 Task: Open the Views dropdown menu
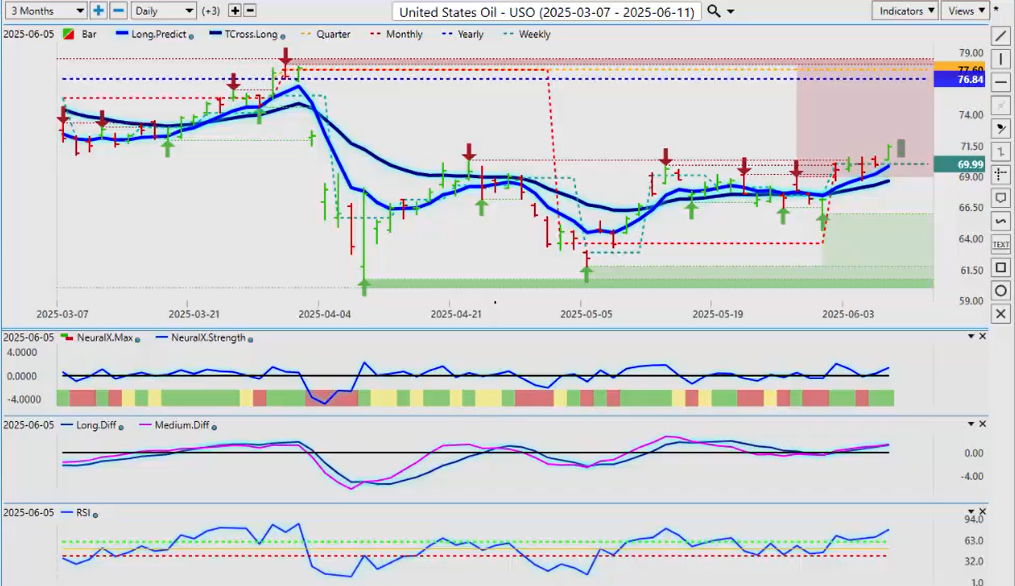tap(965, 10)
